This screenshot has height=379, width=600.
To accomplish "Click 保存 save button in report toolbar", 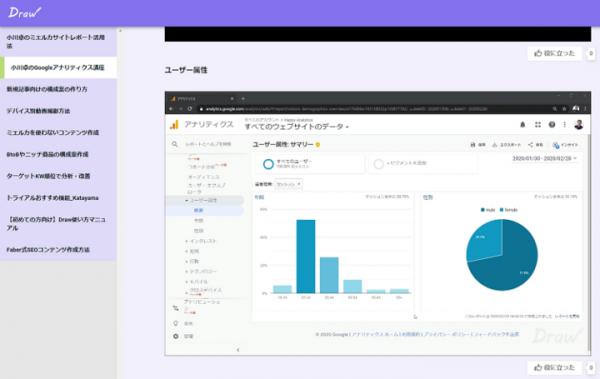I will click(x=478, y=145).
